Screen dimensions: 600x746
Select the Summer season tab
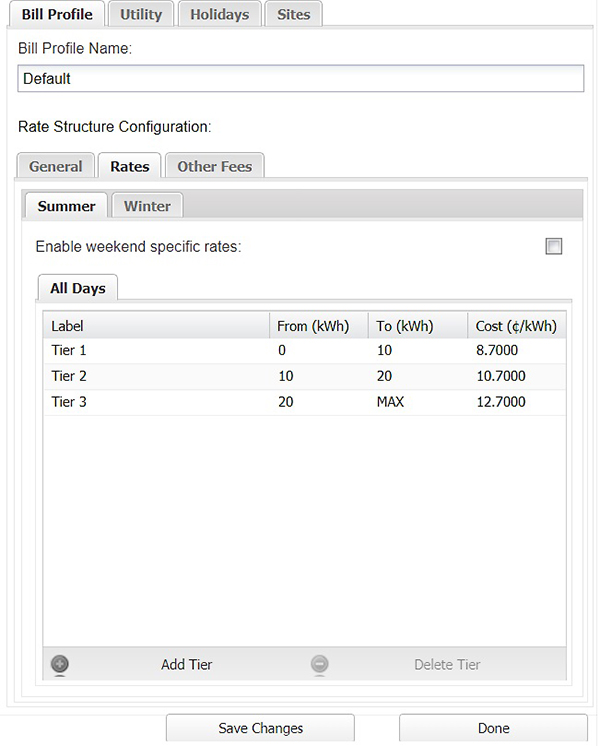tap(66, 206)
